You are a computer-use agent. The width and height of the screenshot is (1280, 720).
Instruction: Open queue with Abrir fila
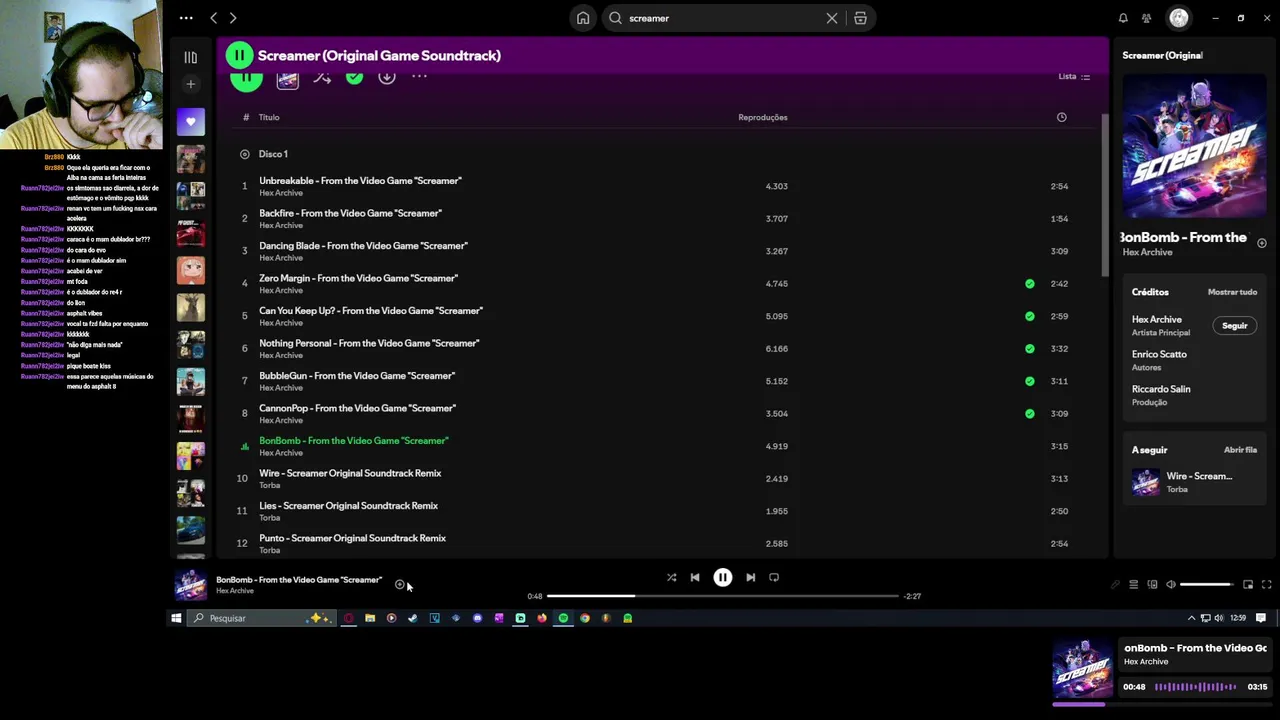click(x=1240, y=450)
